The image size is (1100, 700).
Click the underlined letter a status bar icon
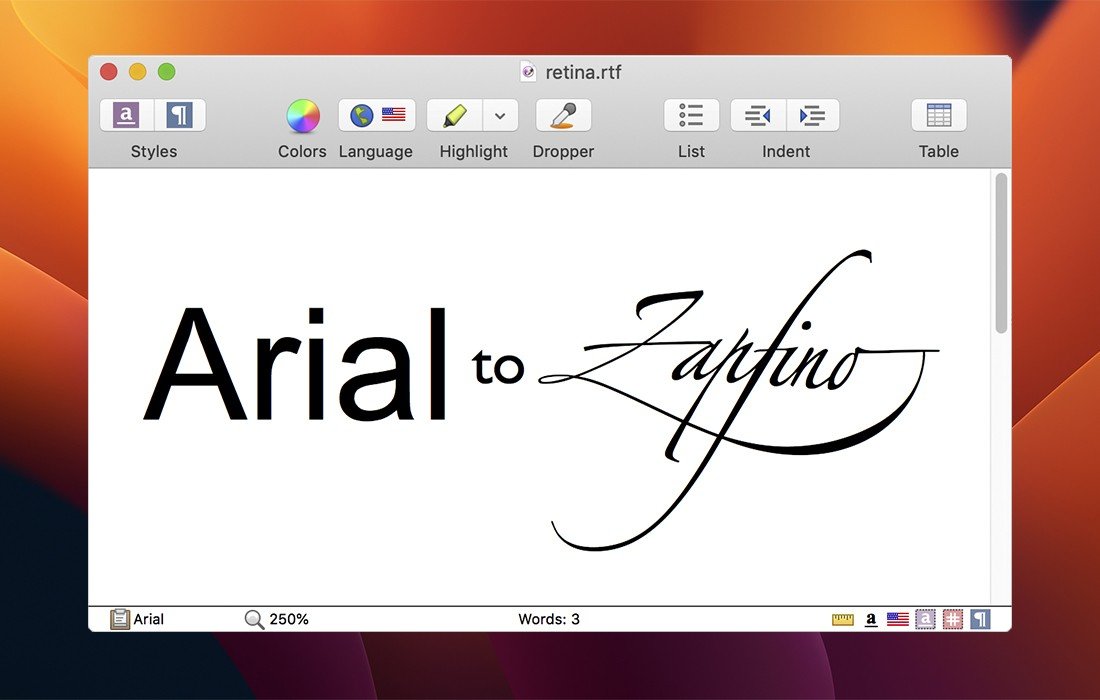(871, 620)
